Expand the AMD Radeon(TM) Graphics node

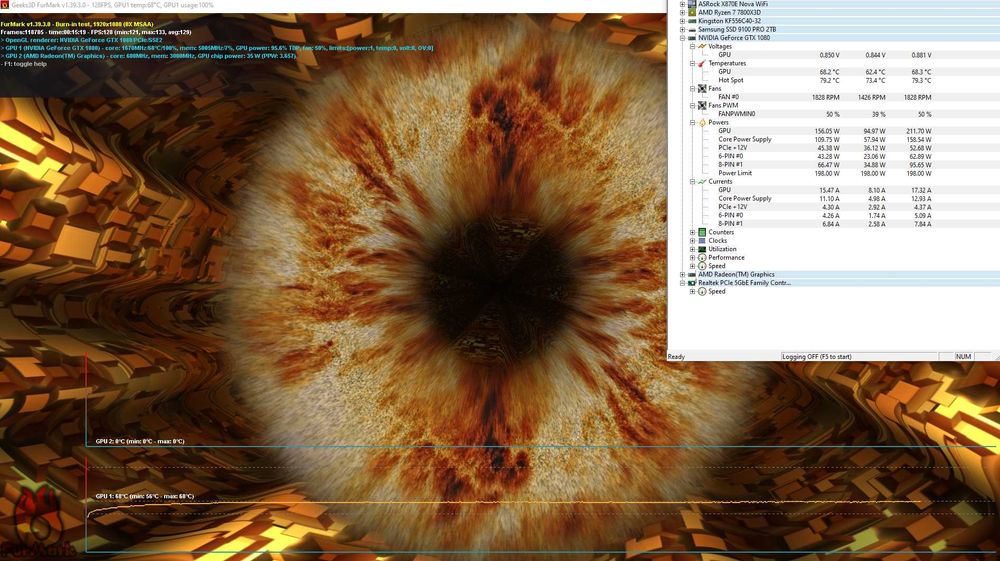682,275
